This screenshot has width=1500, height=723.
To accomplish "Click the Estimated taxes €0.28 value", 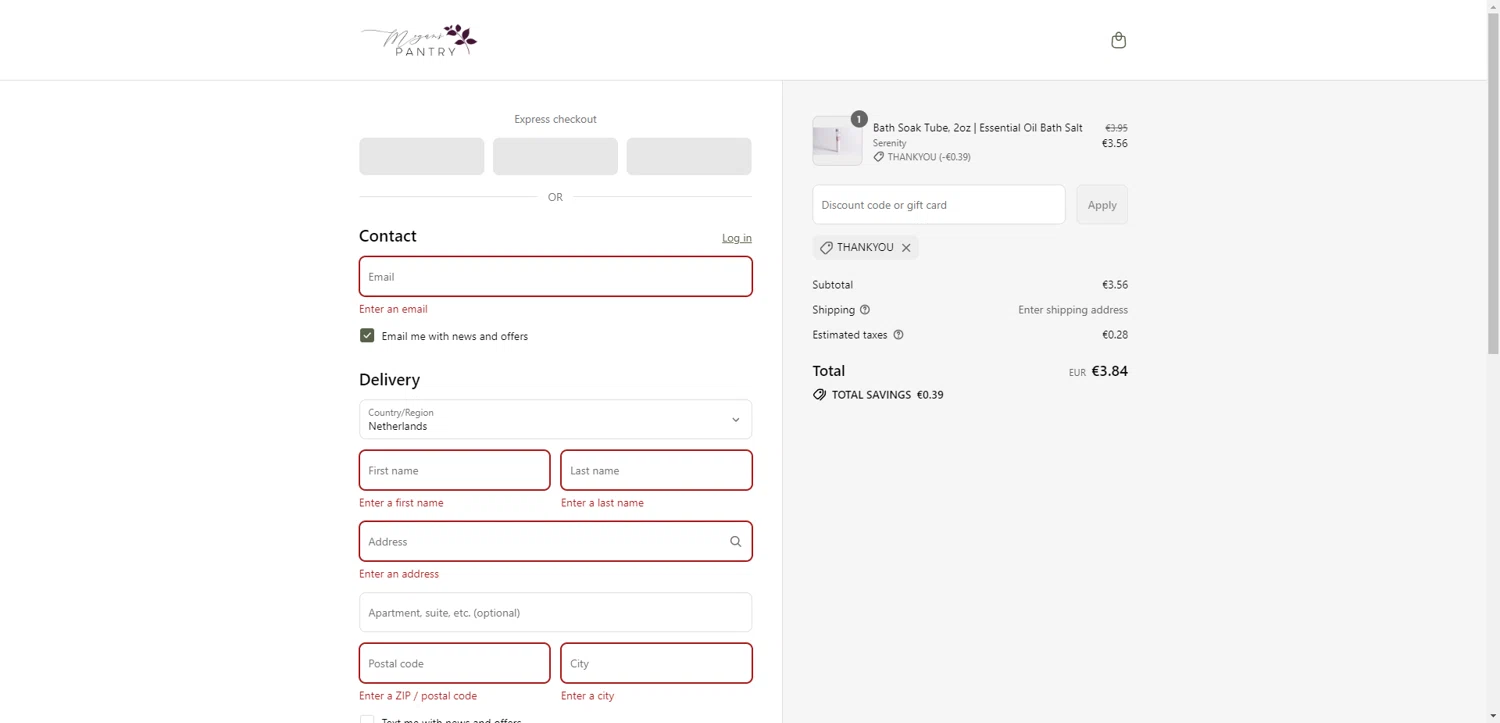I will [x=1115, y=335].
